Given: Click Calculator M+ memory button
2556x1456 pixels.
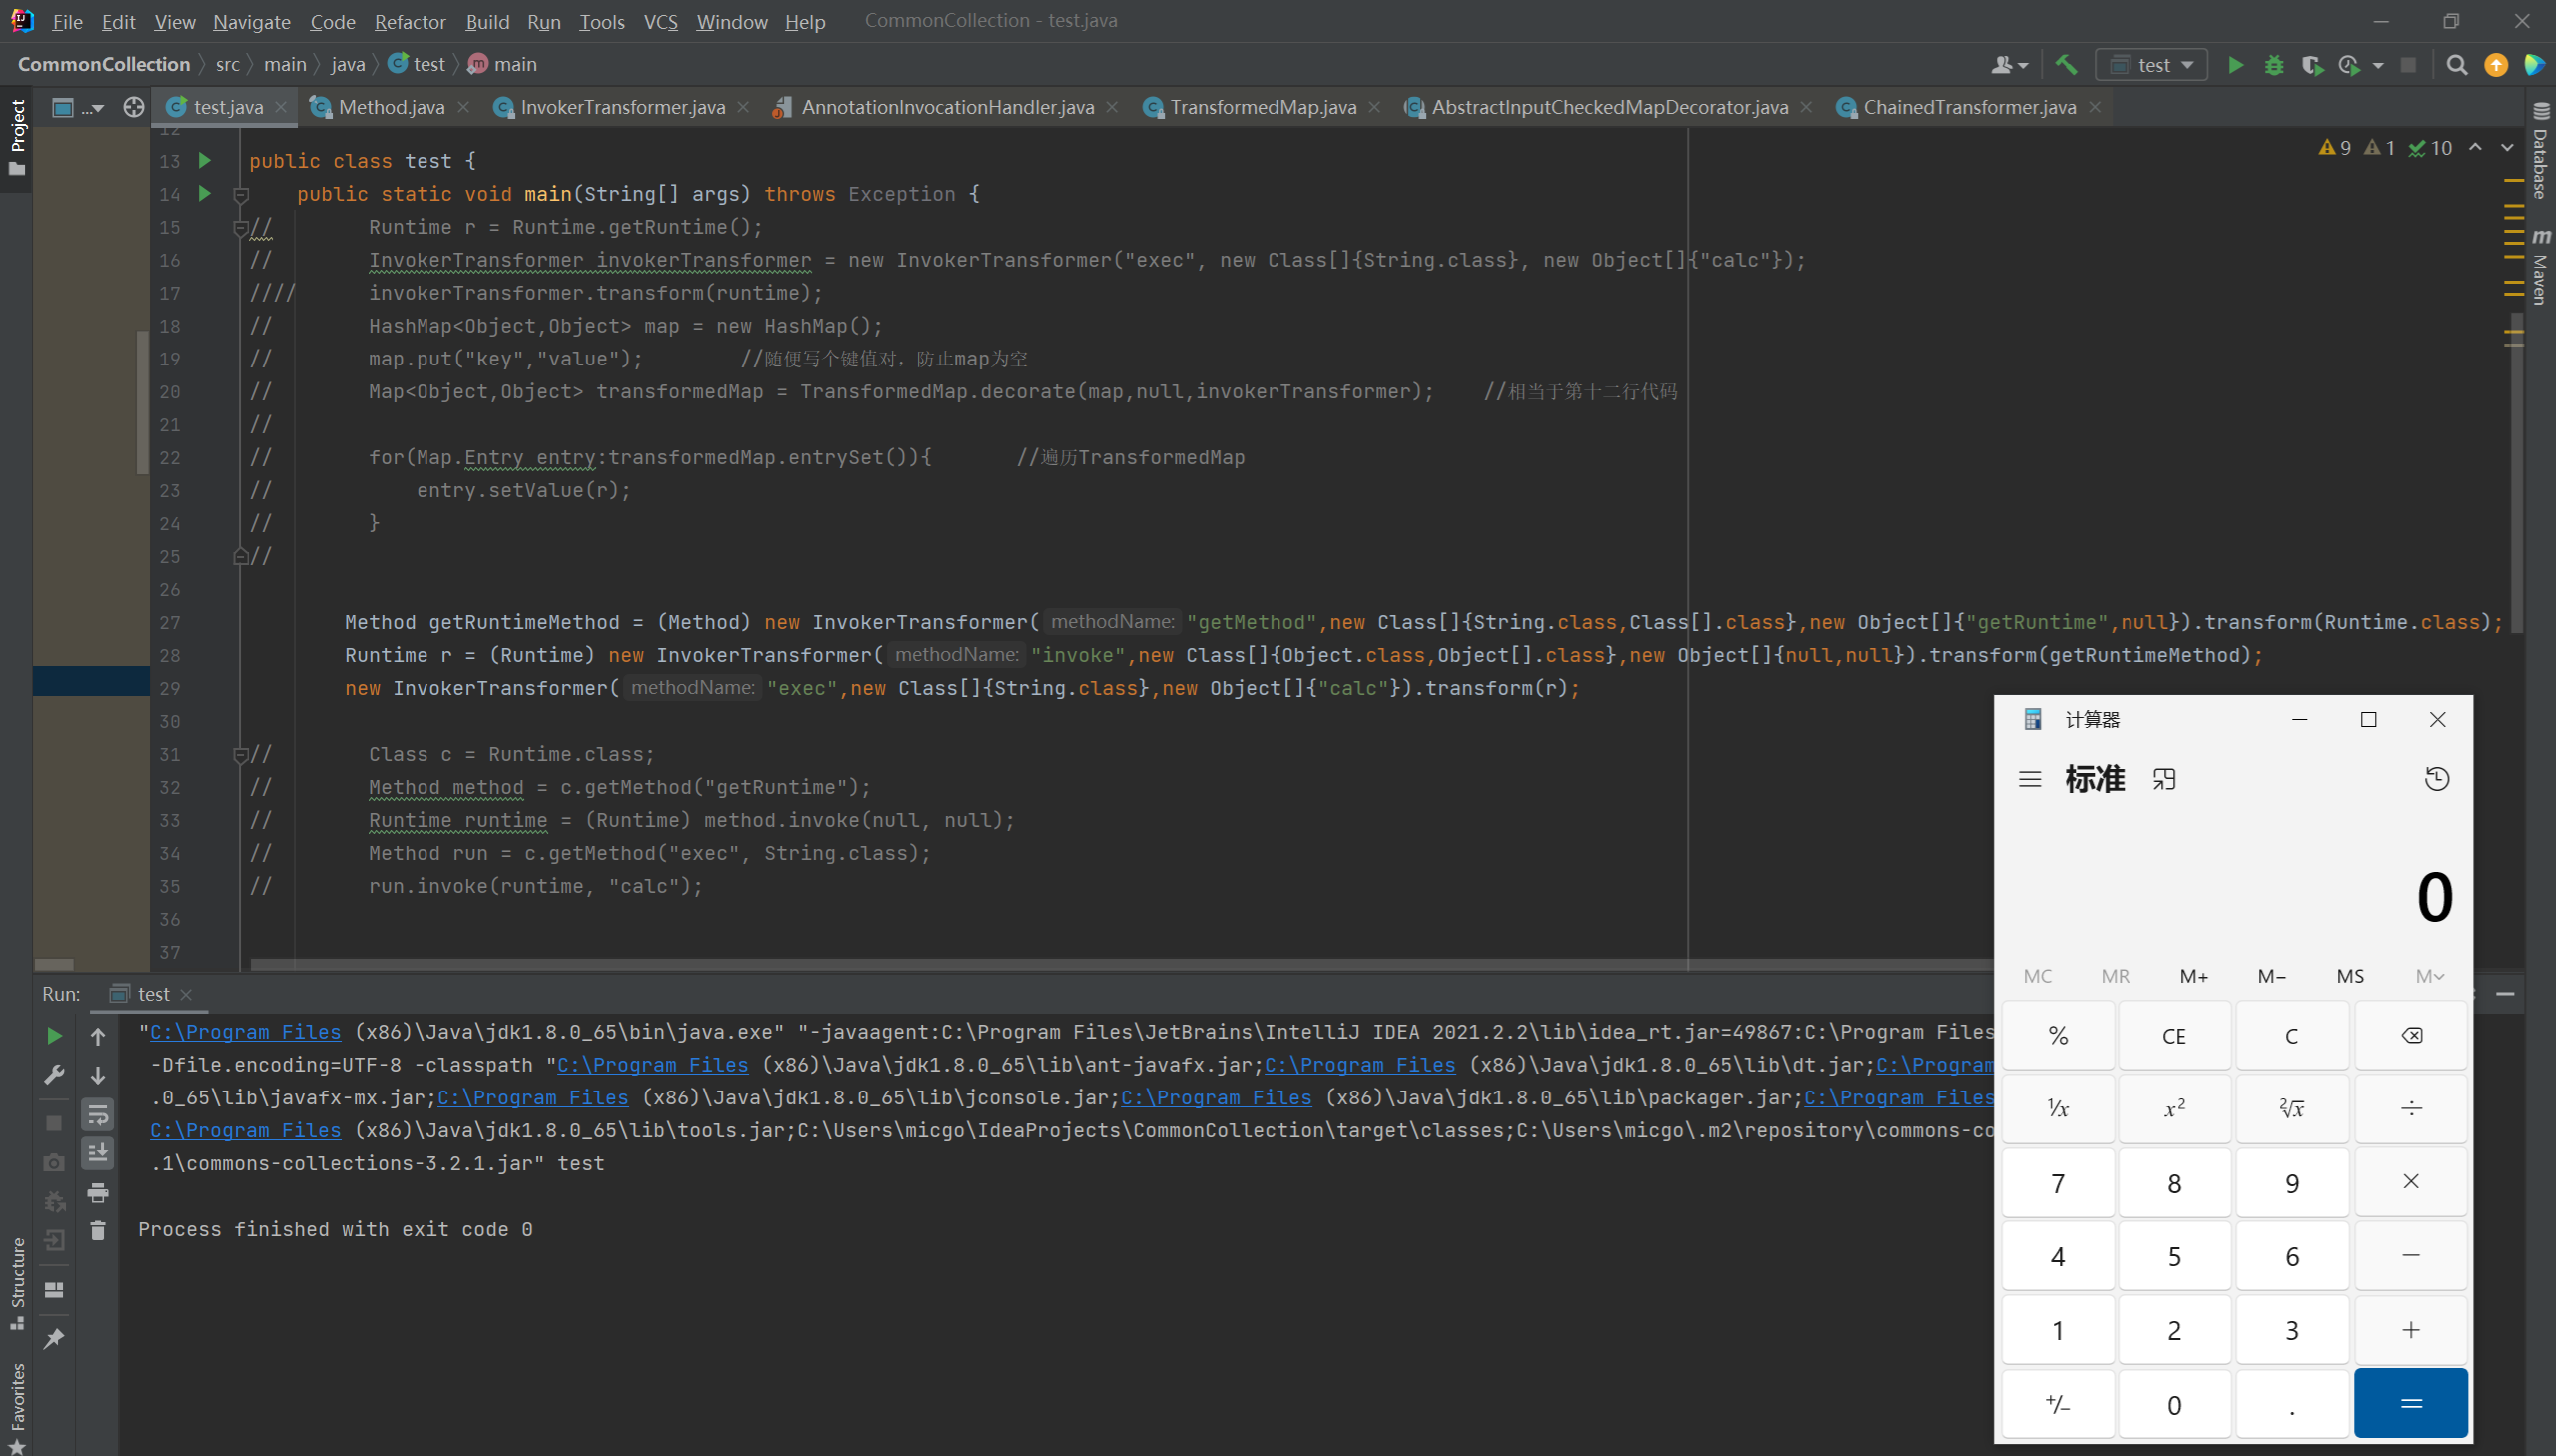Looking at the screenshot, I should pyautogui.click(x=2194, y=976).
